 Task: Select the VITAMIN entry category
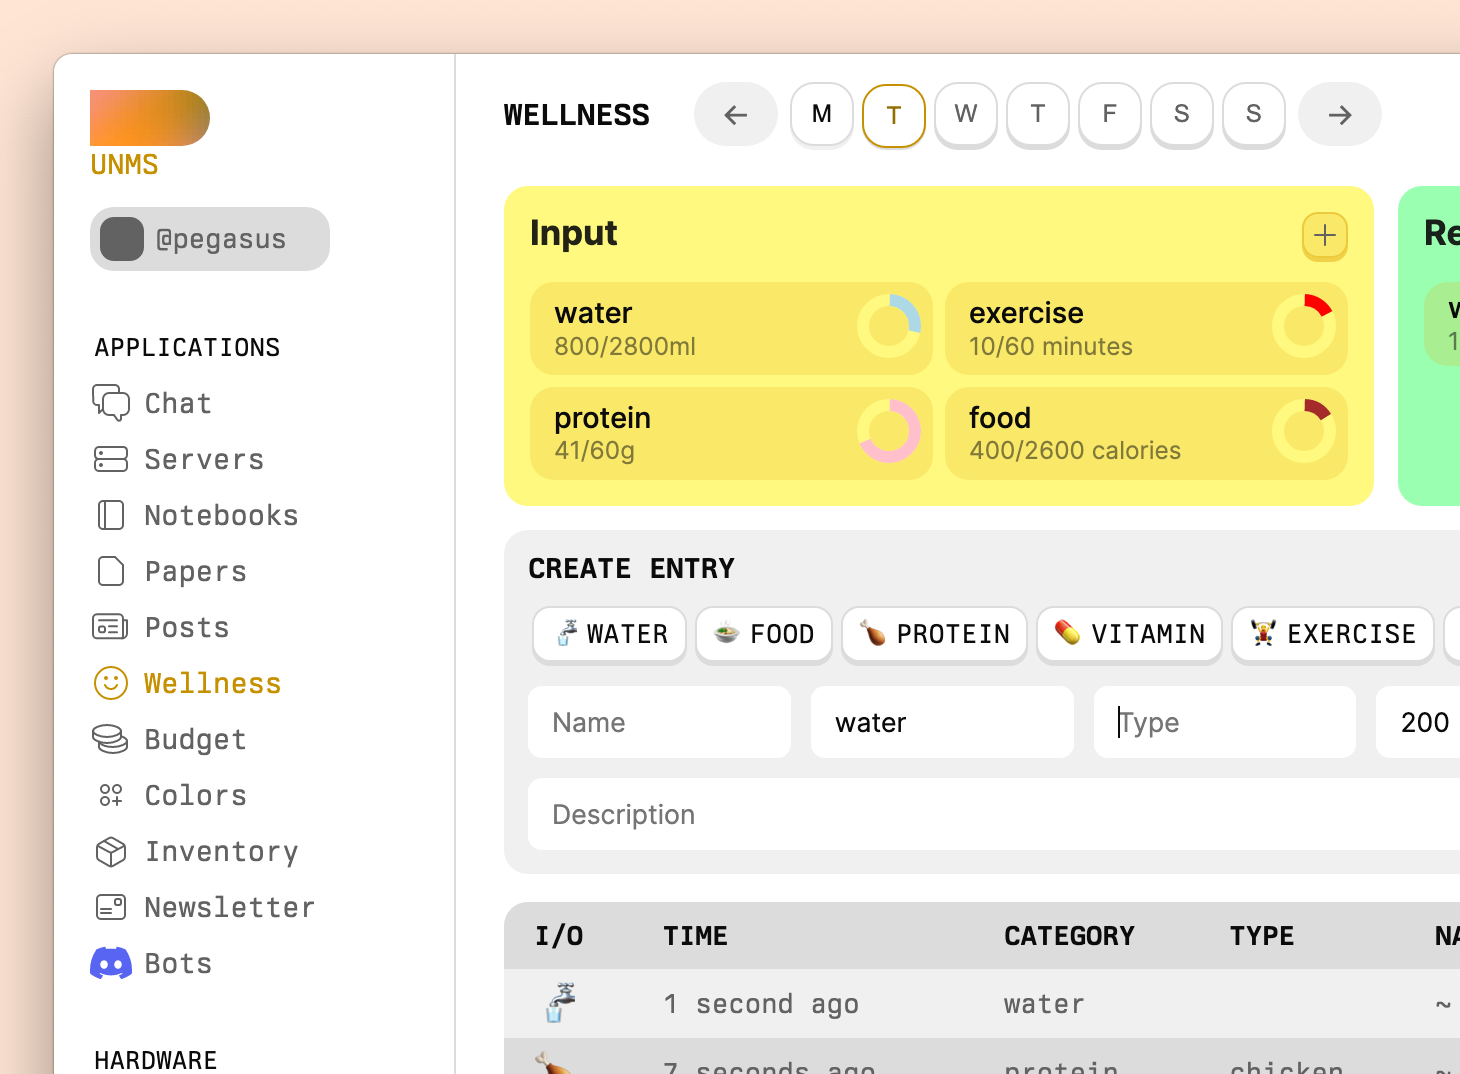(1129, 634)
